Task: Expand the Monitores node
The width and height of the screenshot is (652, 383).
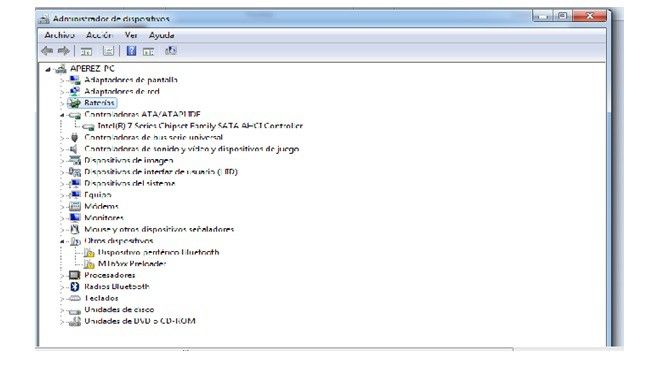Action: tap(62, 218)
